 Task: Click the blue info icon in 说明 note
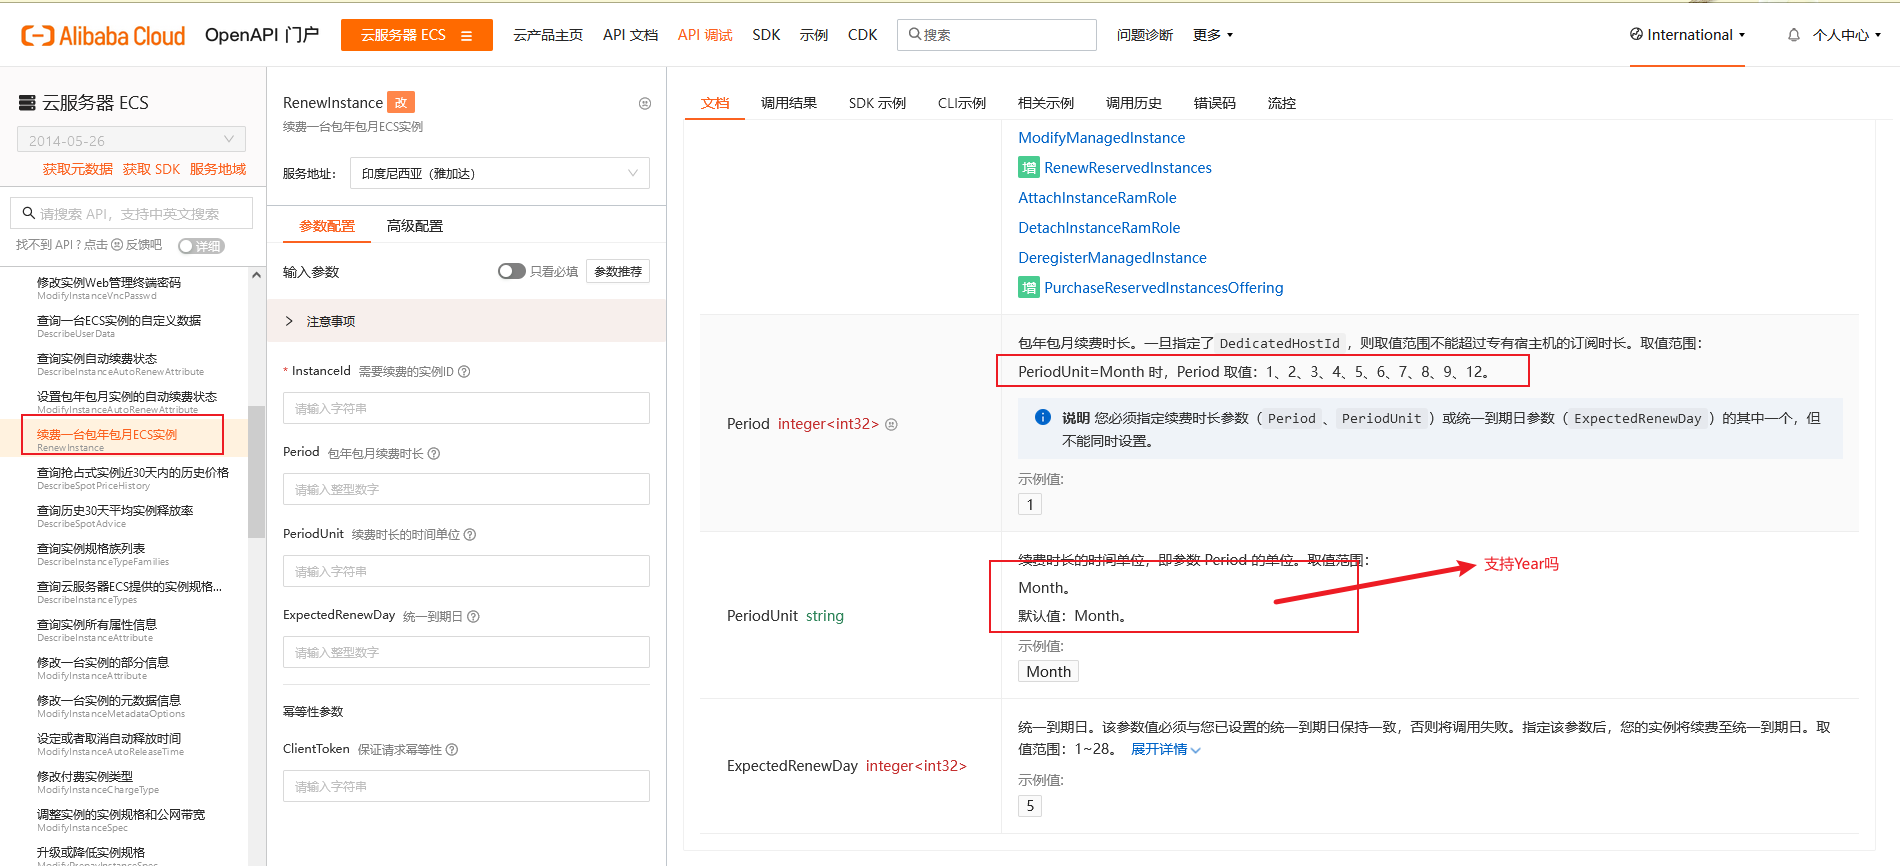point(1043,417)
